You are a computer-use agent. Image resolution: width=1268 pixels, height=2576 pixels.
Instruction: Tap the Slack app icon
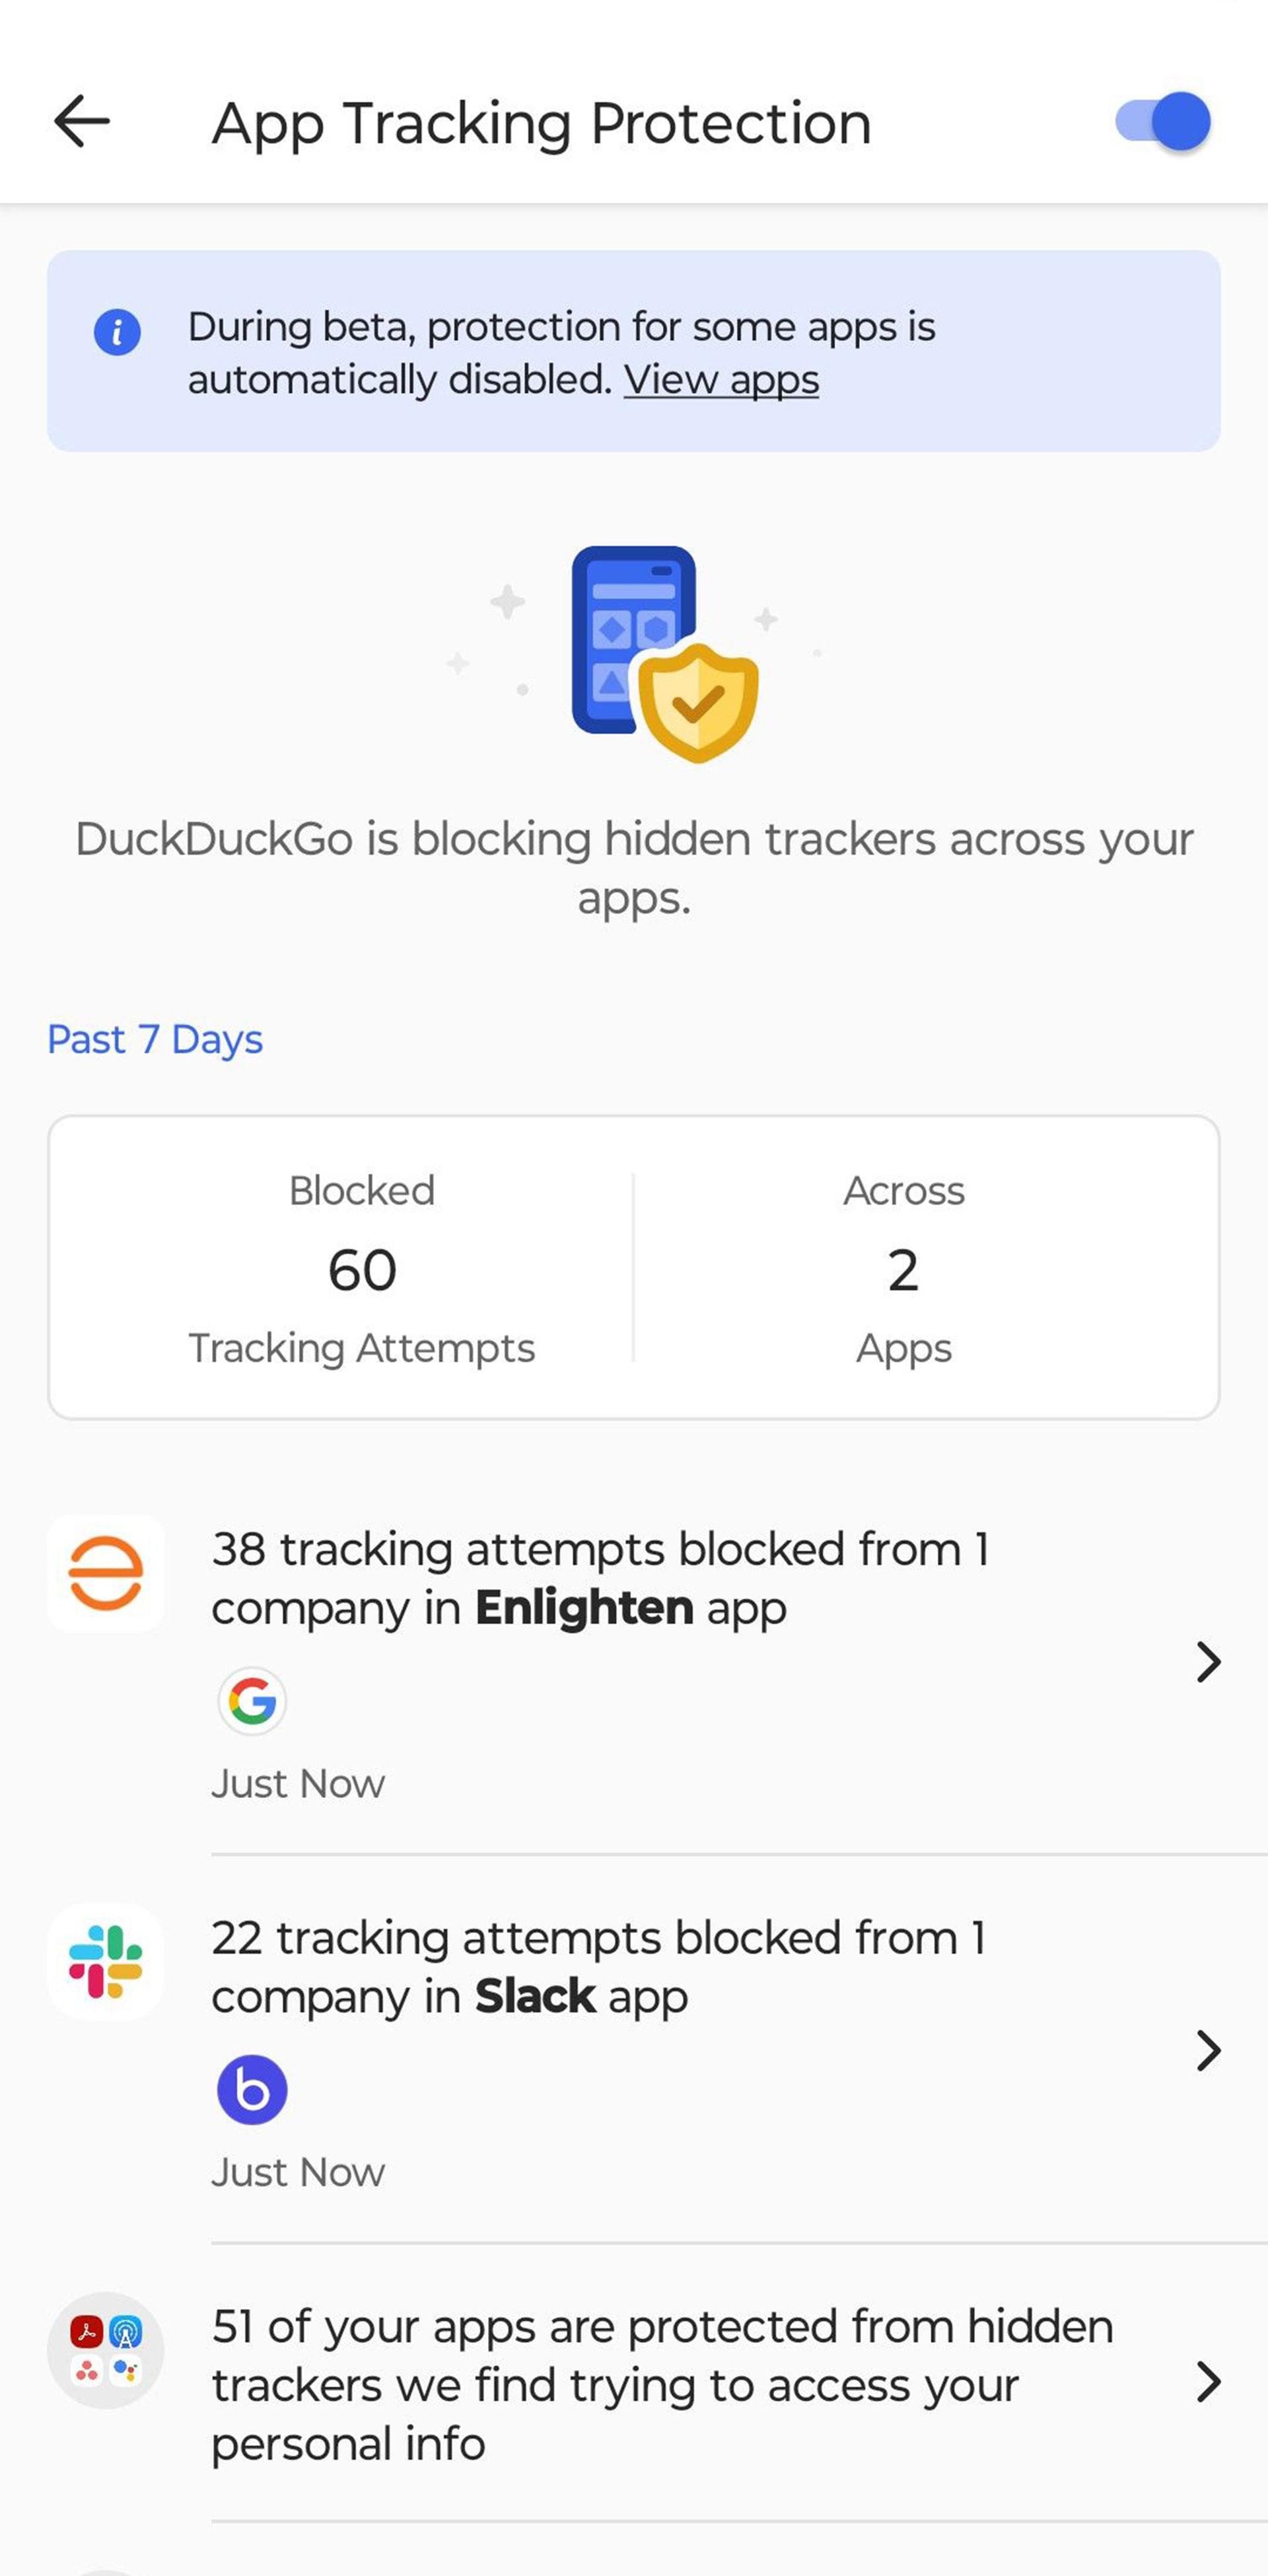point(106,1962)
